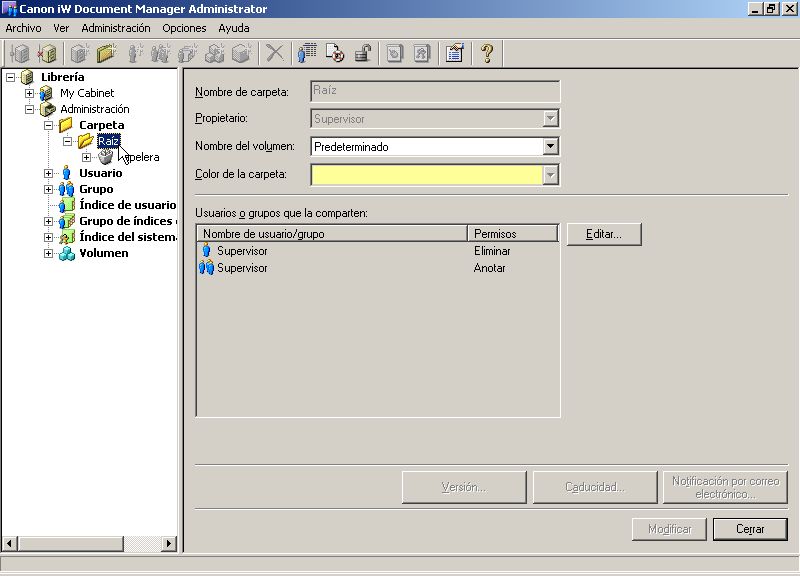800x576 pixels.
Task: Click the new folder toolbar icon
Action: coord(107,53)
